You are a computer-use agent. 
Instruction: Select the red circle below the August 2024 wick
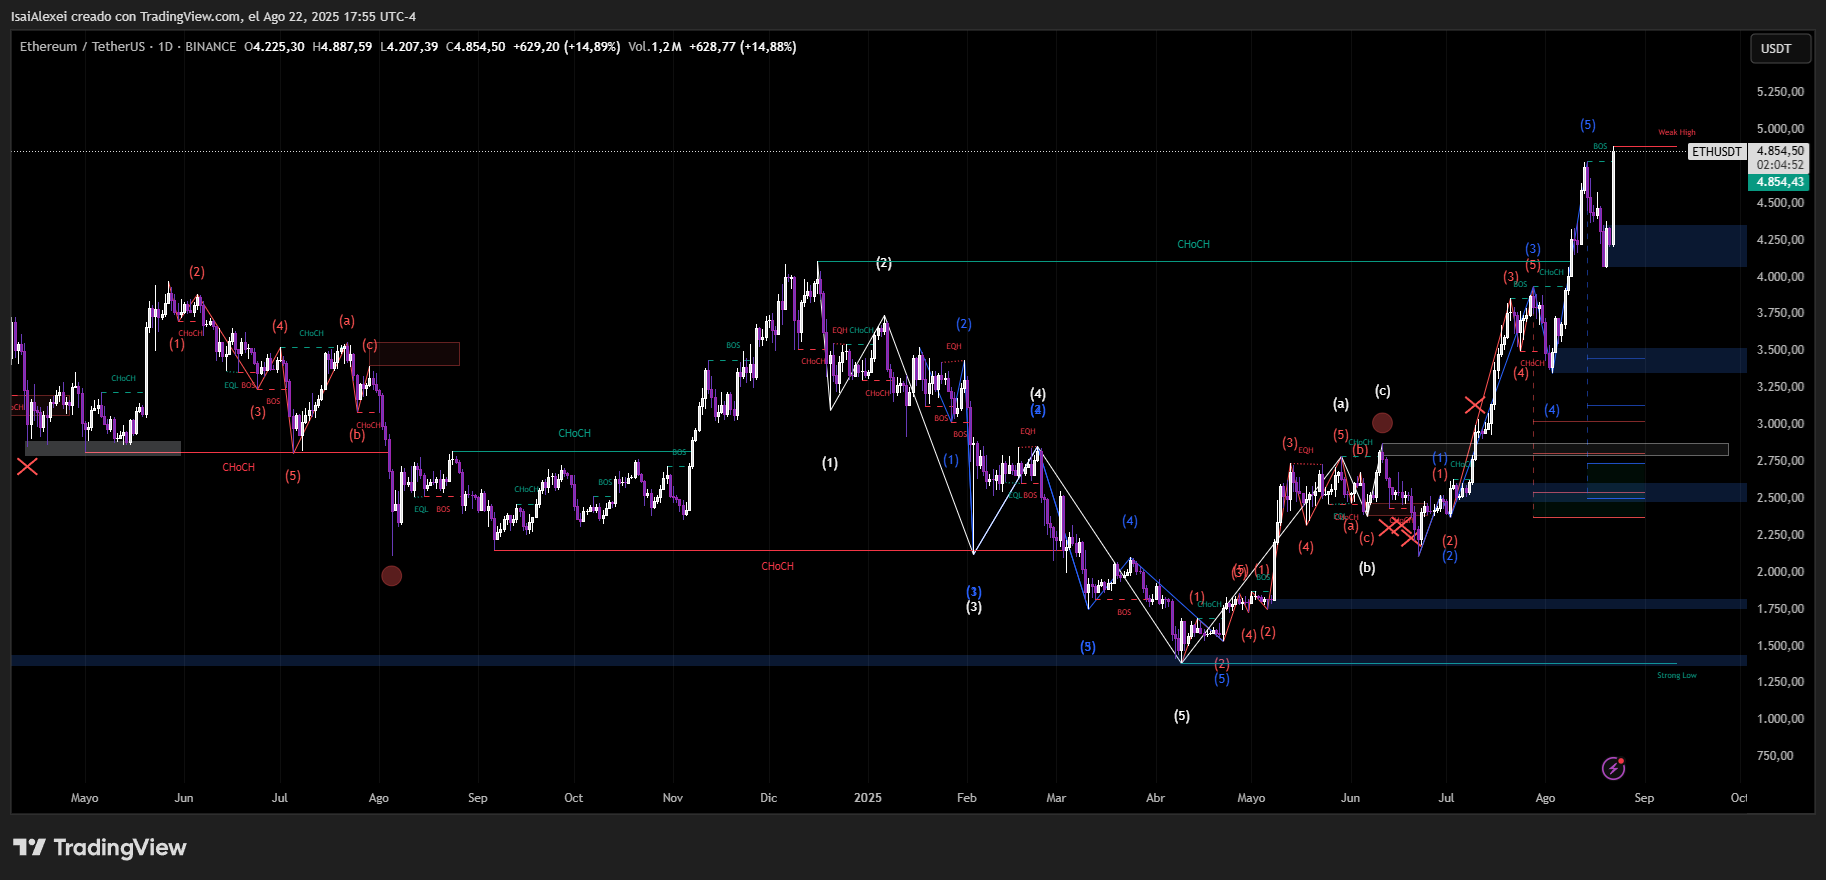point(392,576)
